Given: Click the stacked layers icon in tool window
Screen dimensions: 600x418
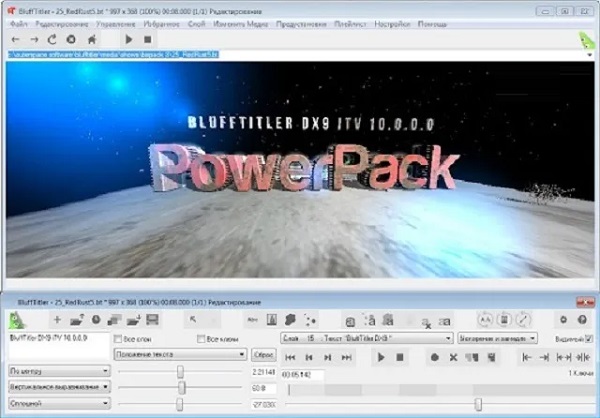Looking at the screenshot, I should pyautogui.click(x=115, y=320).
